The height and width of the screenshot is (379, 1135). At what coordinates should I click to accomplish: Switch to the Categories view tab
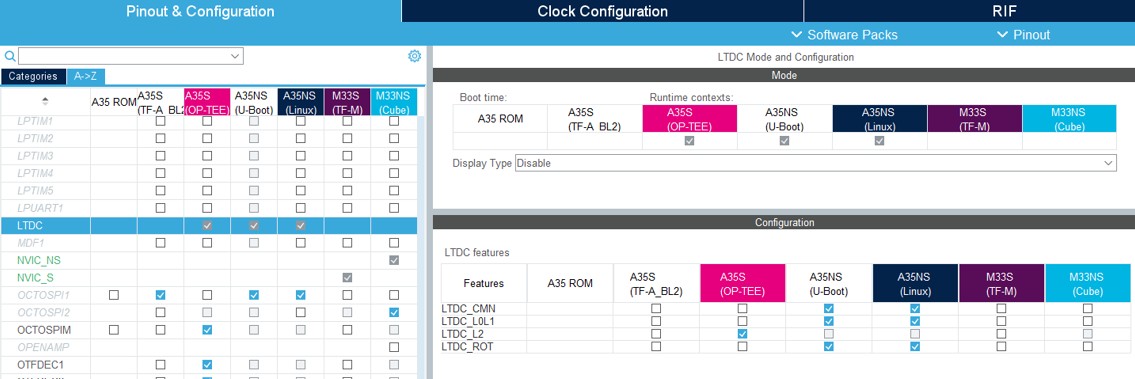click(33, 76)
